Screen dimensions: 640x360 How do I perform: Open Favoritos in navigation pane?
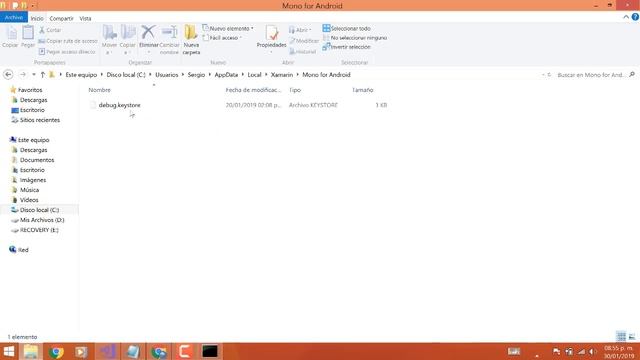30,90
